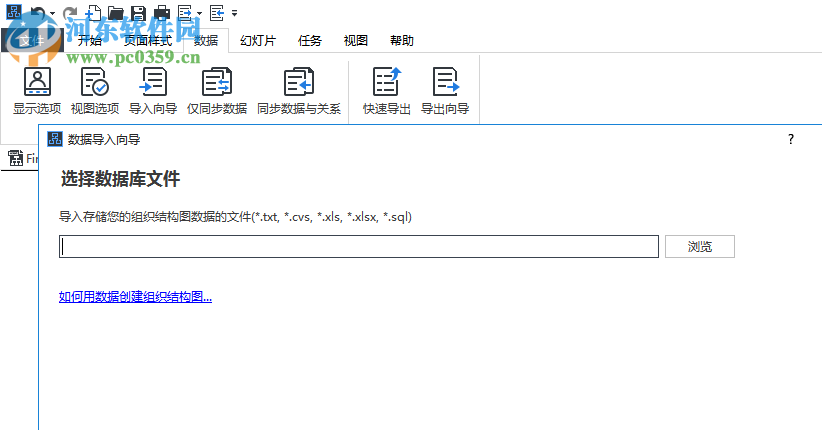Click the export icon in quick access toolbar
The image size is (822, 430).
[x=185, y=13]
